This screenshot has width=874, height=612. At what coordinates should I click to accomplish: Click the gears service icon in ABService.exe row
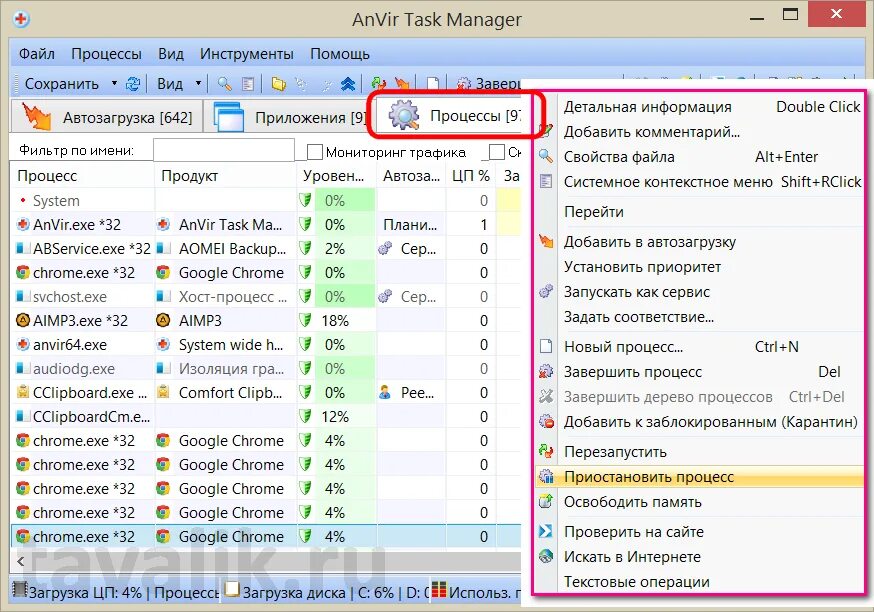pyautogui.click(x=385, y=249)
